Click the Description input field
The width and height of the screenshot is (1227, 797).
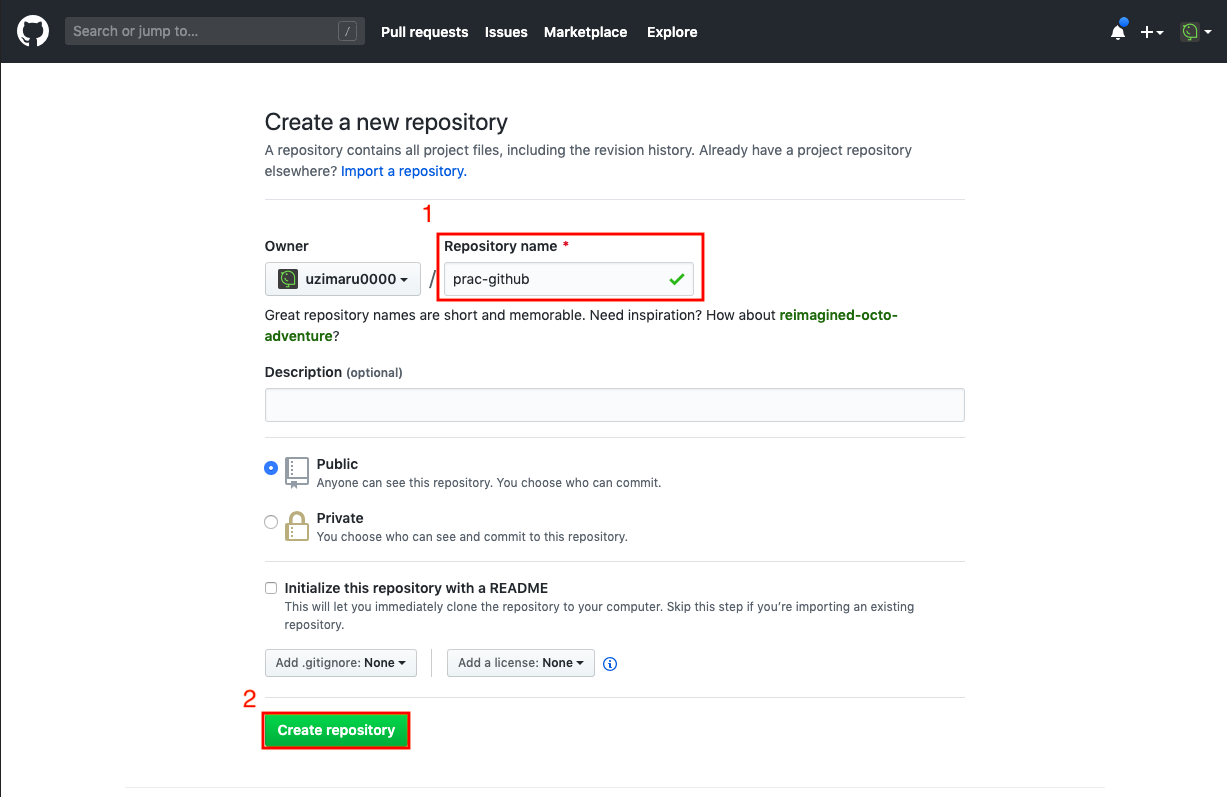point(614,405)
